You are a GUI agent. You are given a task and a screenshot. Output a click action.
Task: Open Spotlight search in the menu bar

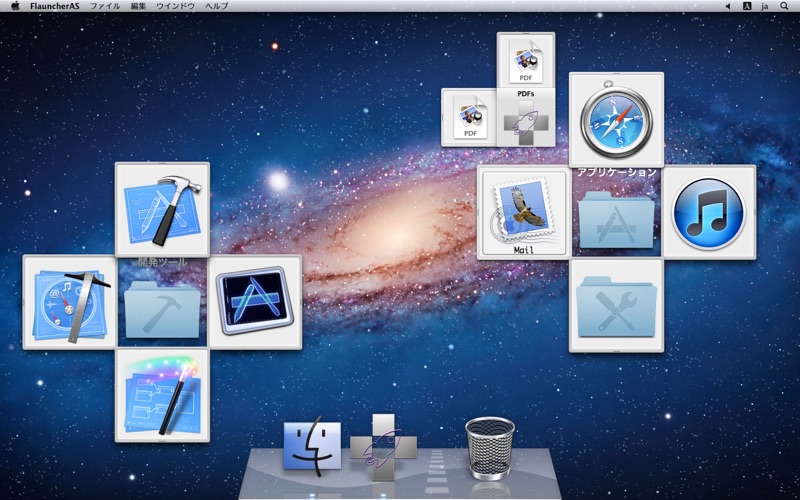[785, 6]
